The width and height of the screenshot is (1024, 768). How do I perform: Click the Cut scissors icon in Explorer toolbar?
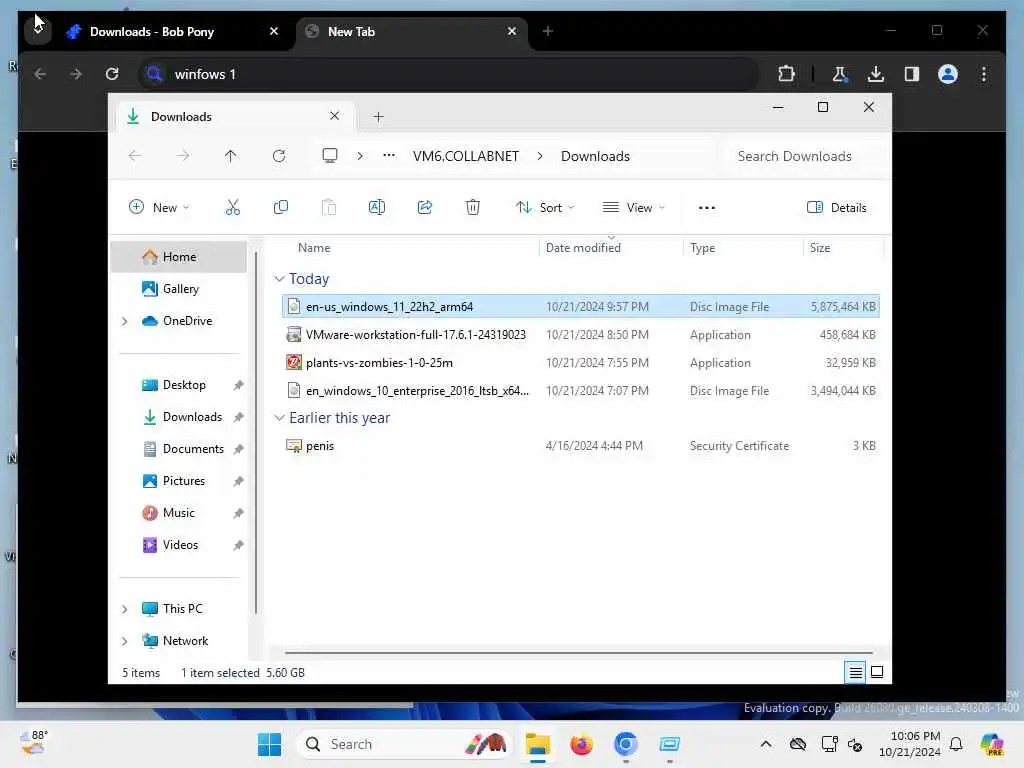[232, 208]
